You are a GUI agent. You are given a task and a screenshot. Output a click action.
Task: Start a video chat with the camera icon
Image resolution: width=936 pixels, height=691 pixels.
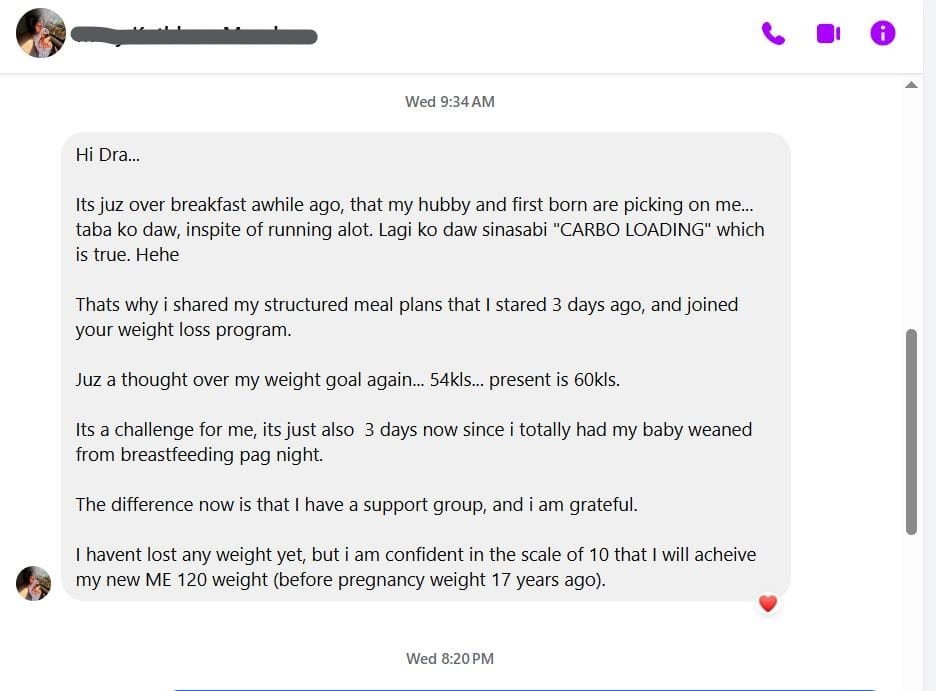point(828,33)
